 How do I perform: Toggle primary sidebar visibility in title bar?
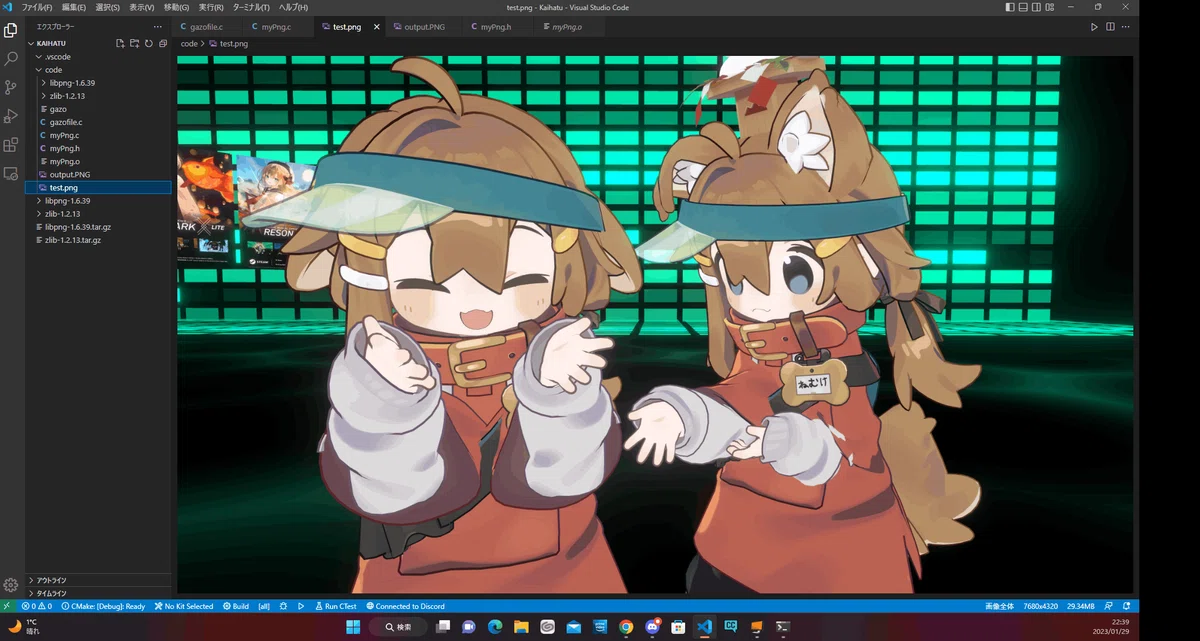pos(1012,7)
